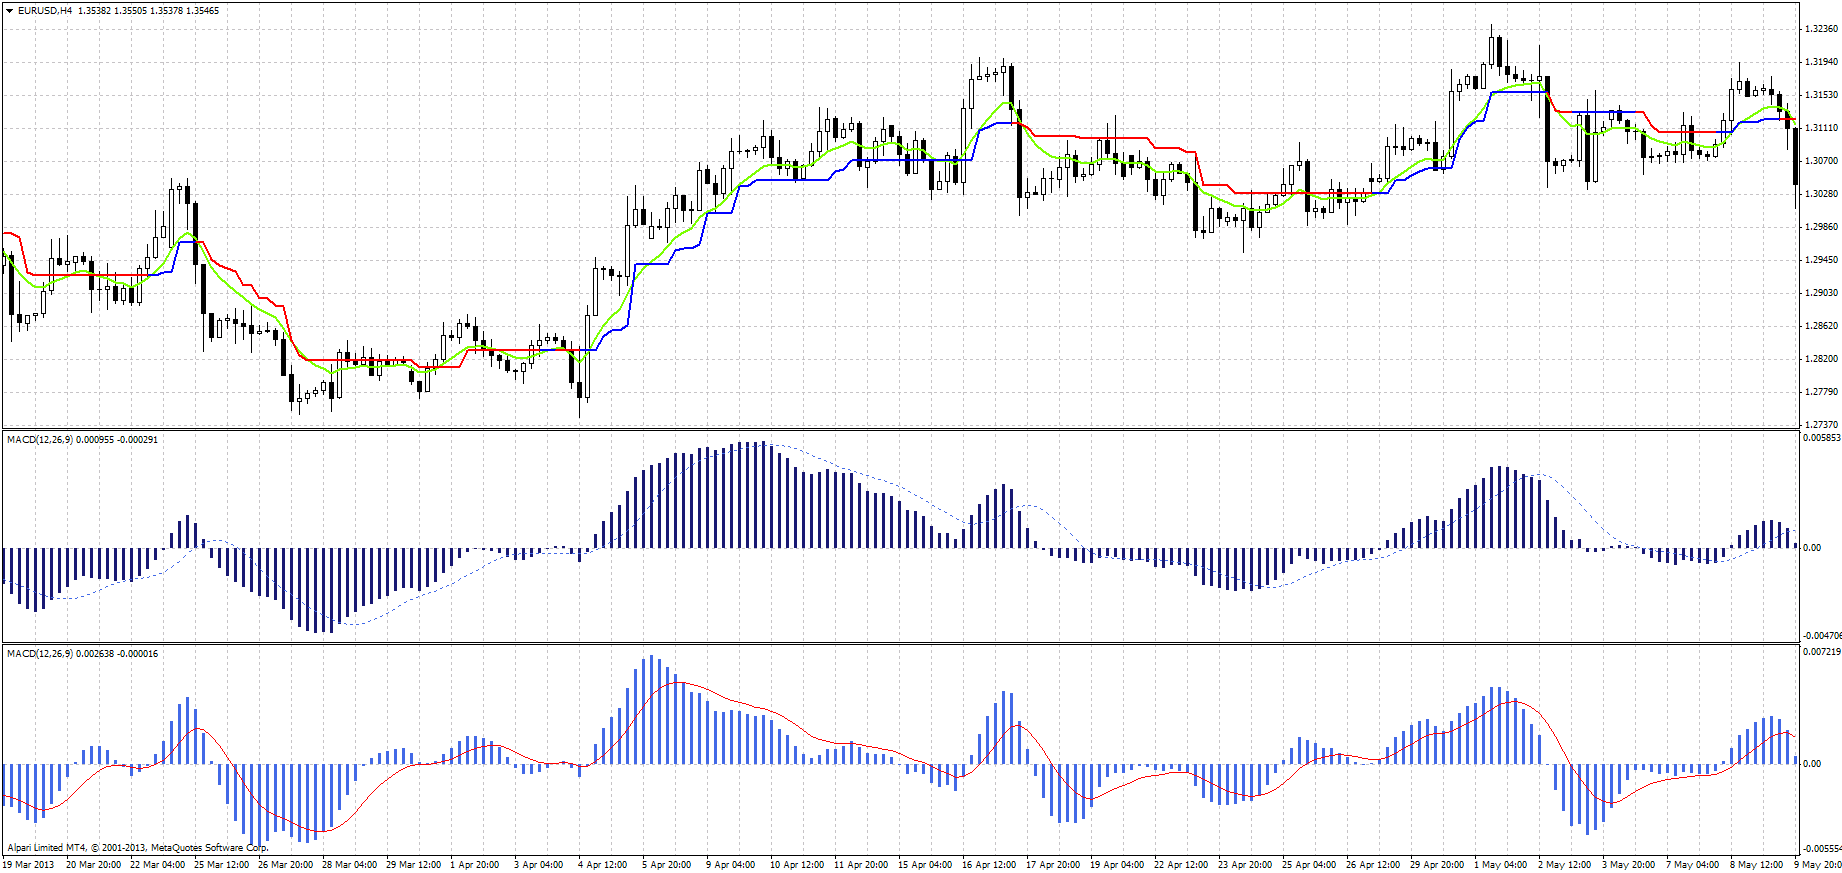This screenshot has width=1842, height=873.
Task: Click the 3 Apr 04:00 time label
Action: tap(539, 865)
